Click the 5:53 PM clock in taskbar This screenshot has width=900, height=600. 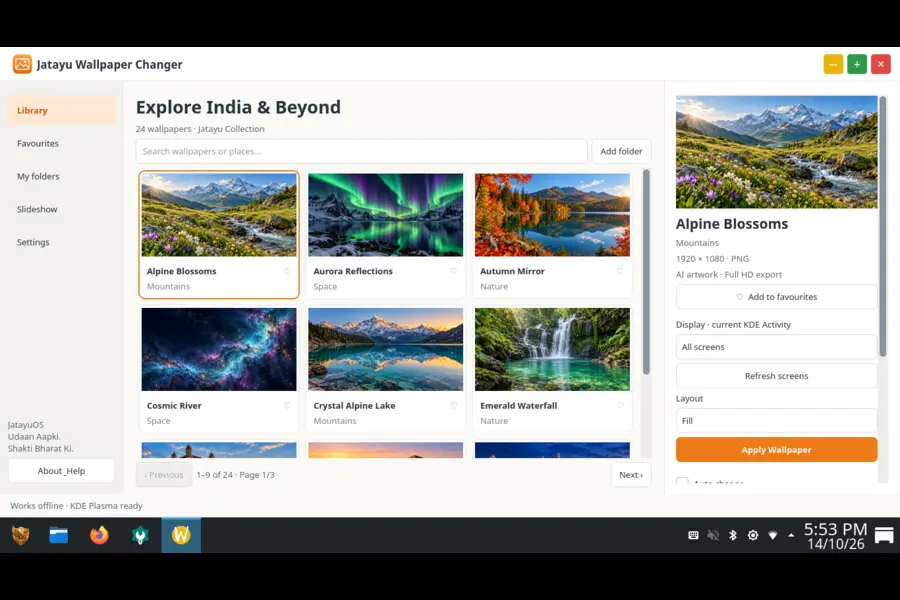(x=835, y=529)
